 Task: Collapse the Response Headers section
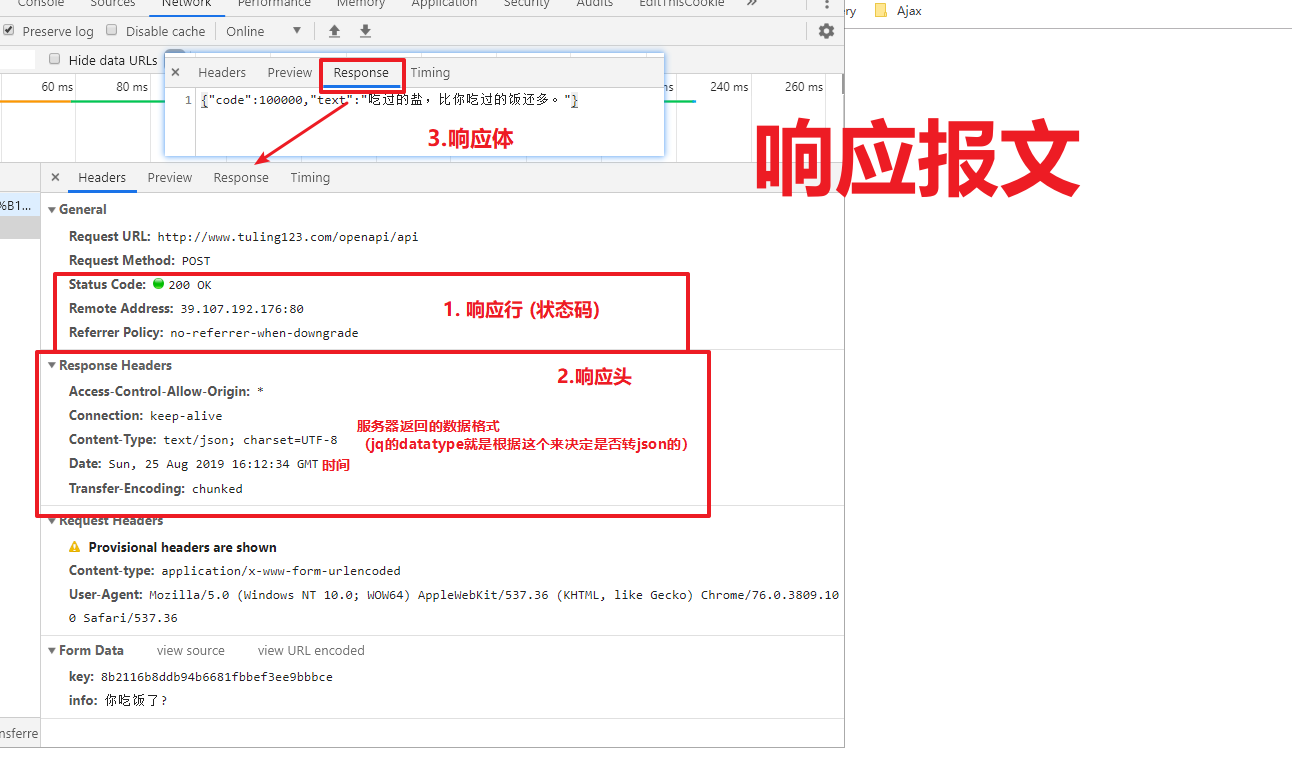coord(53,365)
